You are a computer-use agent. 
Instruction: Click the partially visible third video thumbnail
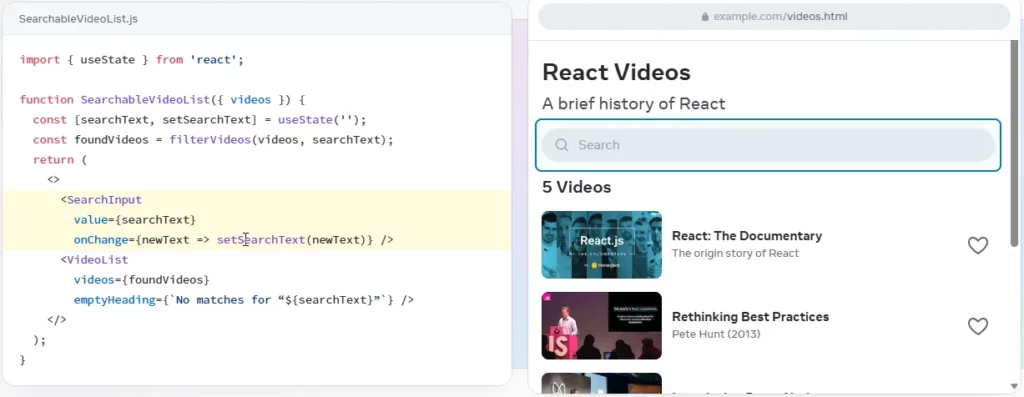601,383
